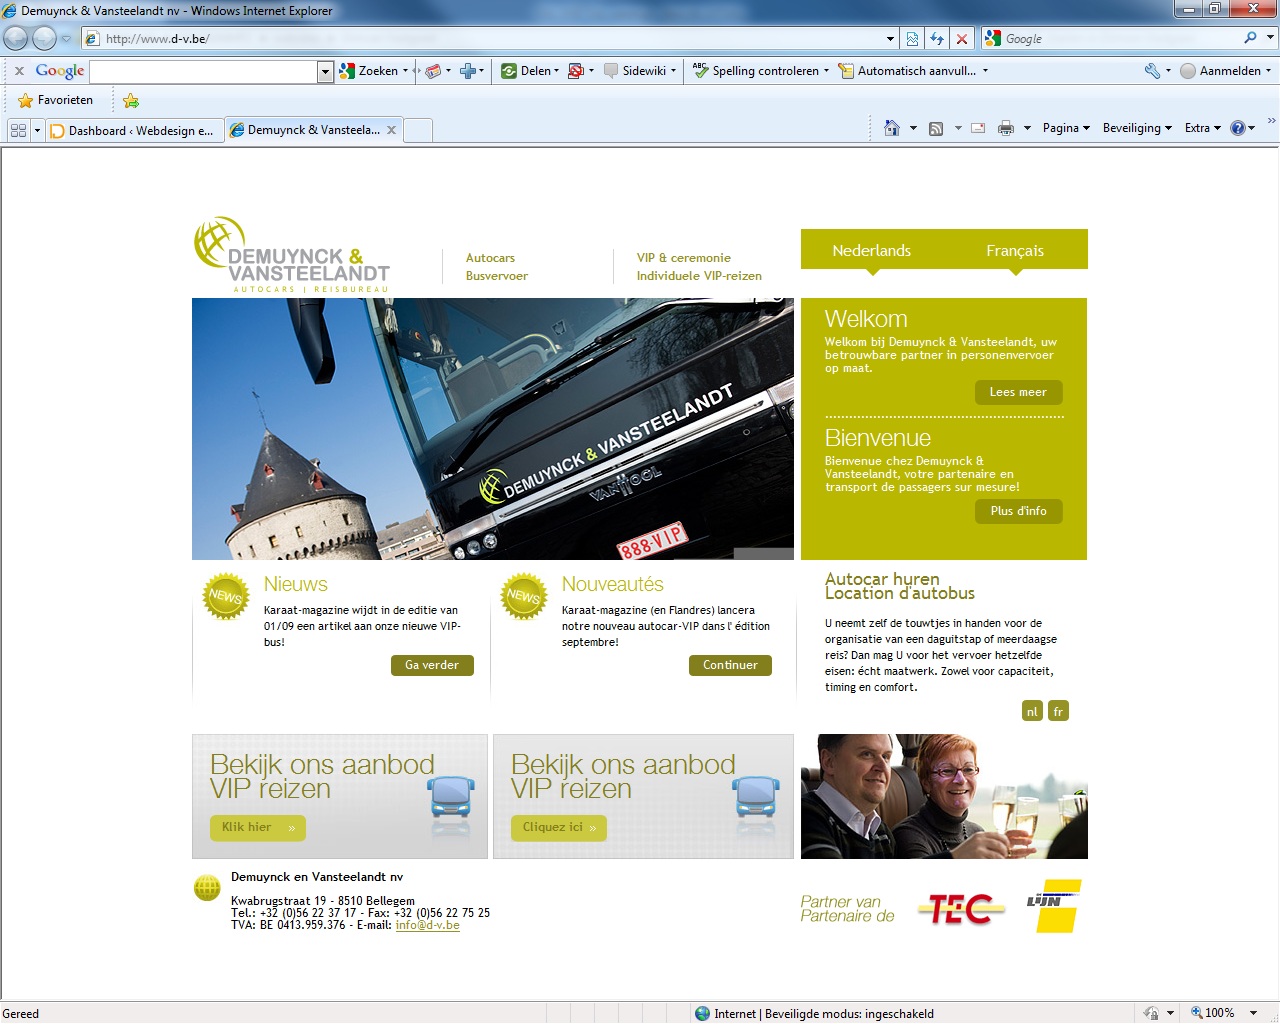
Task: Expand the Beveiliging dropdown menu
Action: tap(1137, 128)
